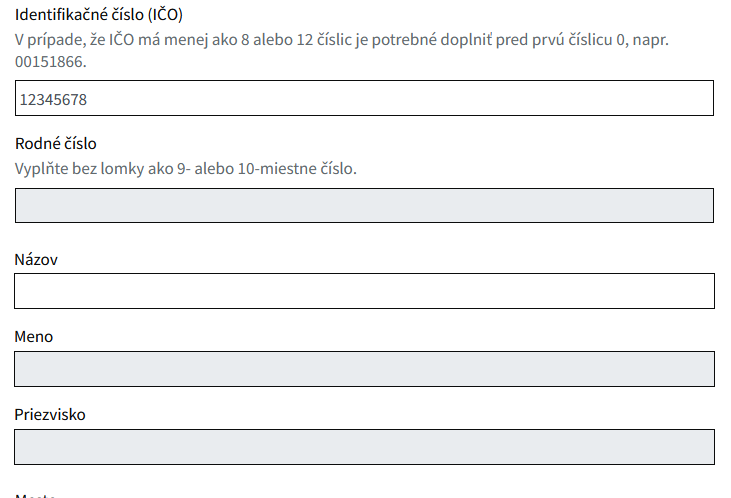Screen dimensions: 731x498
Task: Click the 'Meno' field label
Action: tap(34, 337)
